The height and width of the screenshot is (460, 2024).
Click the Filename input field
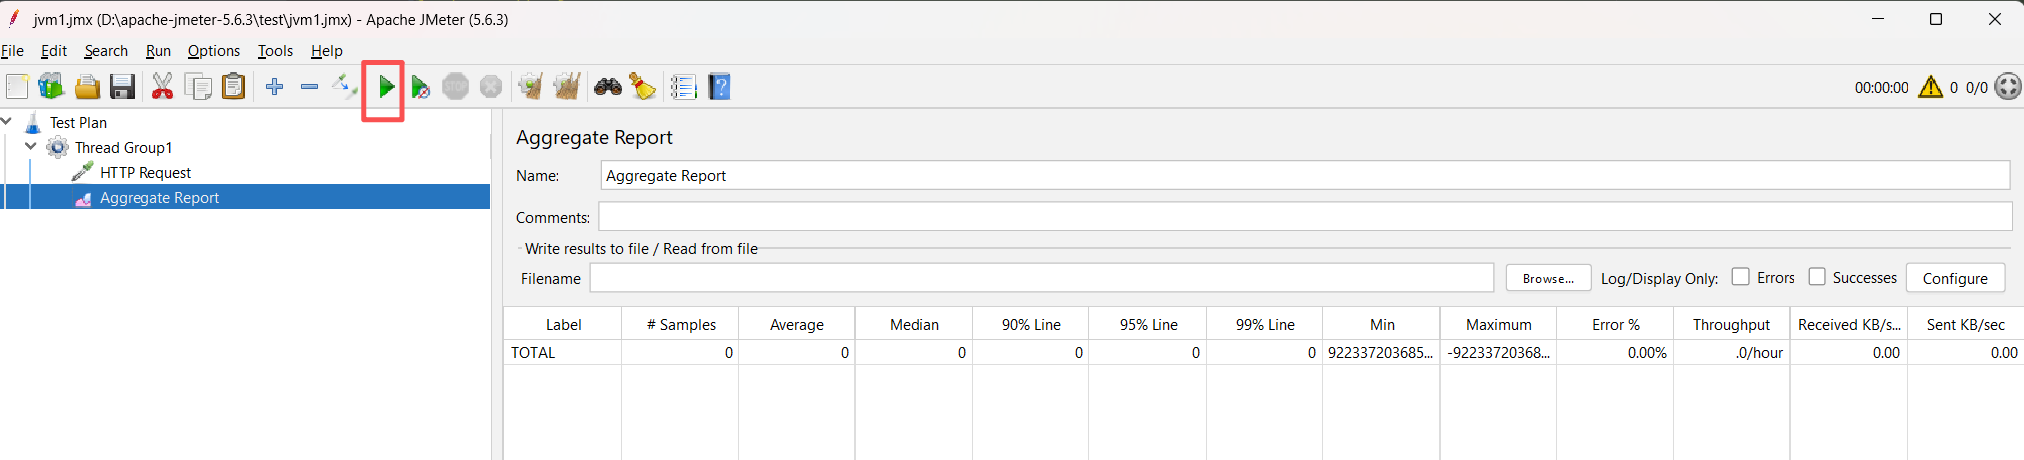1041,278
